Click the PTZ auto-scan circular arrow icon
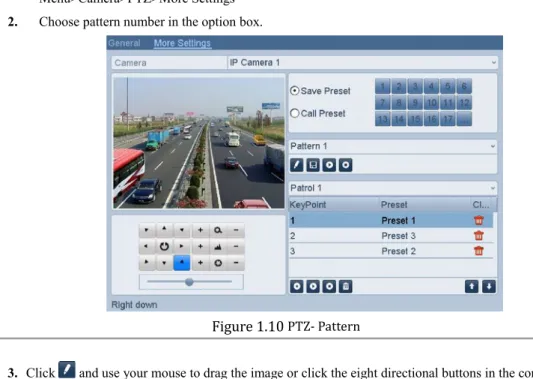This screenshot has height=379, width=533. pyautogui.click(x=164, y=246)
